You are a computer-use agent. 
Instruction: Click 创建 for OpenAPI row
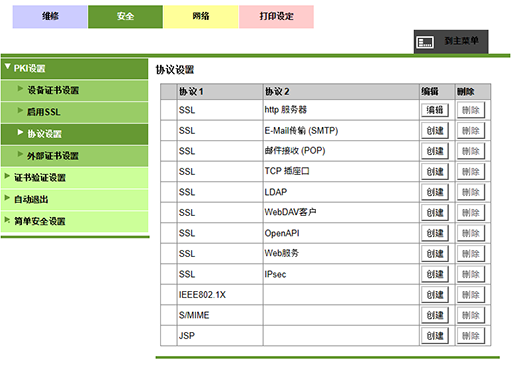[x=435, y=233]
